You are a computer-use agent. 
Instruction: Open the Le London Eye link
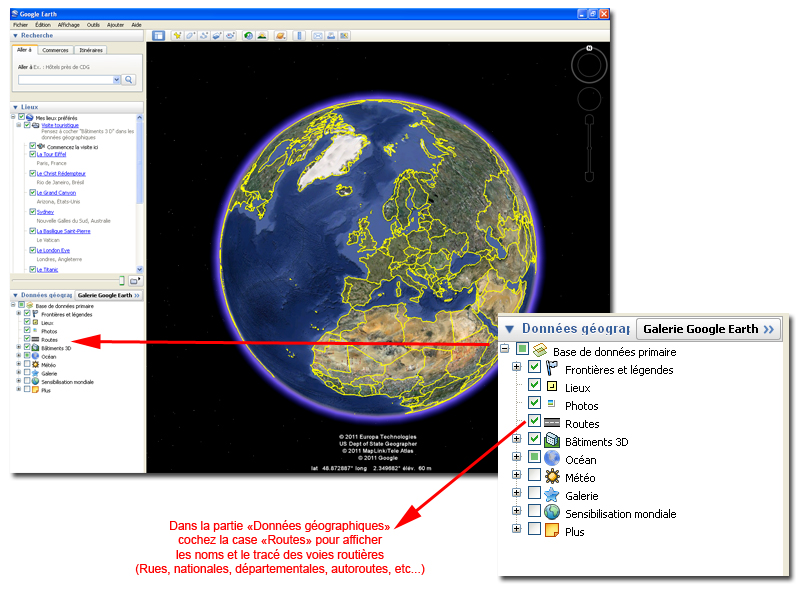(53, 251)
